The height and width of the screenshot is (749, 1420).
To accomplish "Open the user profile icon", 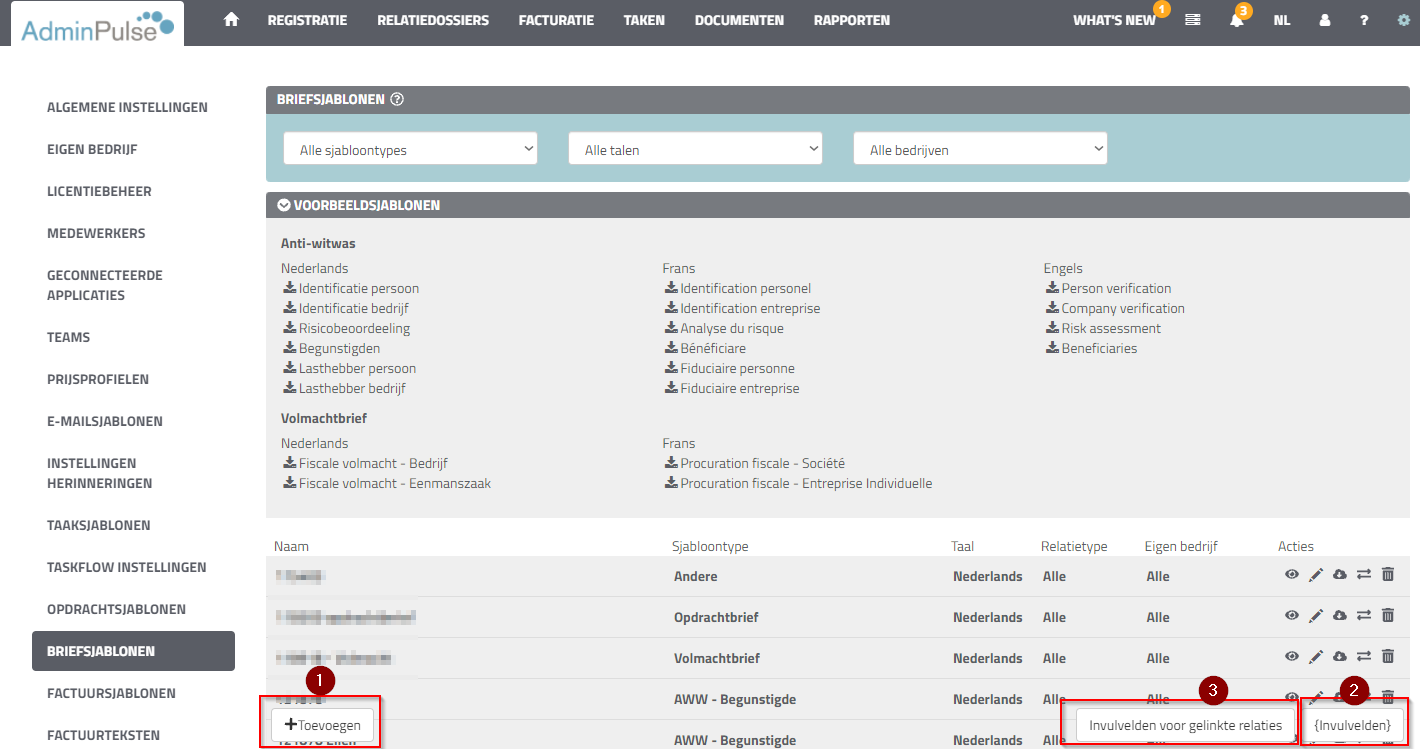I will tap(1324, 20).
